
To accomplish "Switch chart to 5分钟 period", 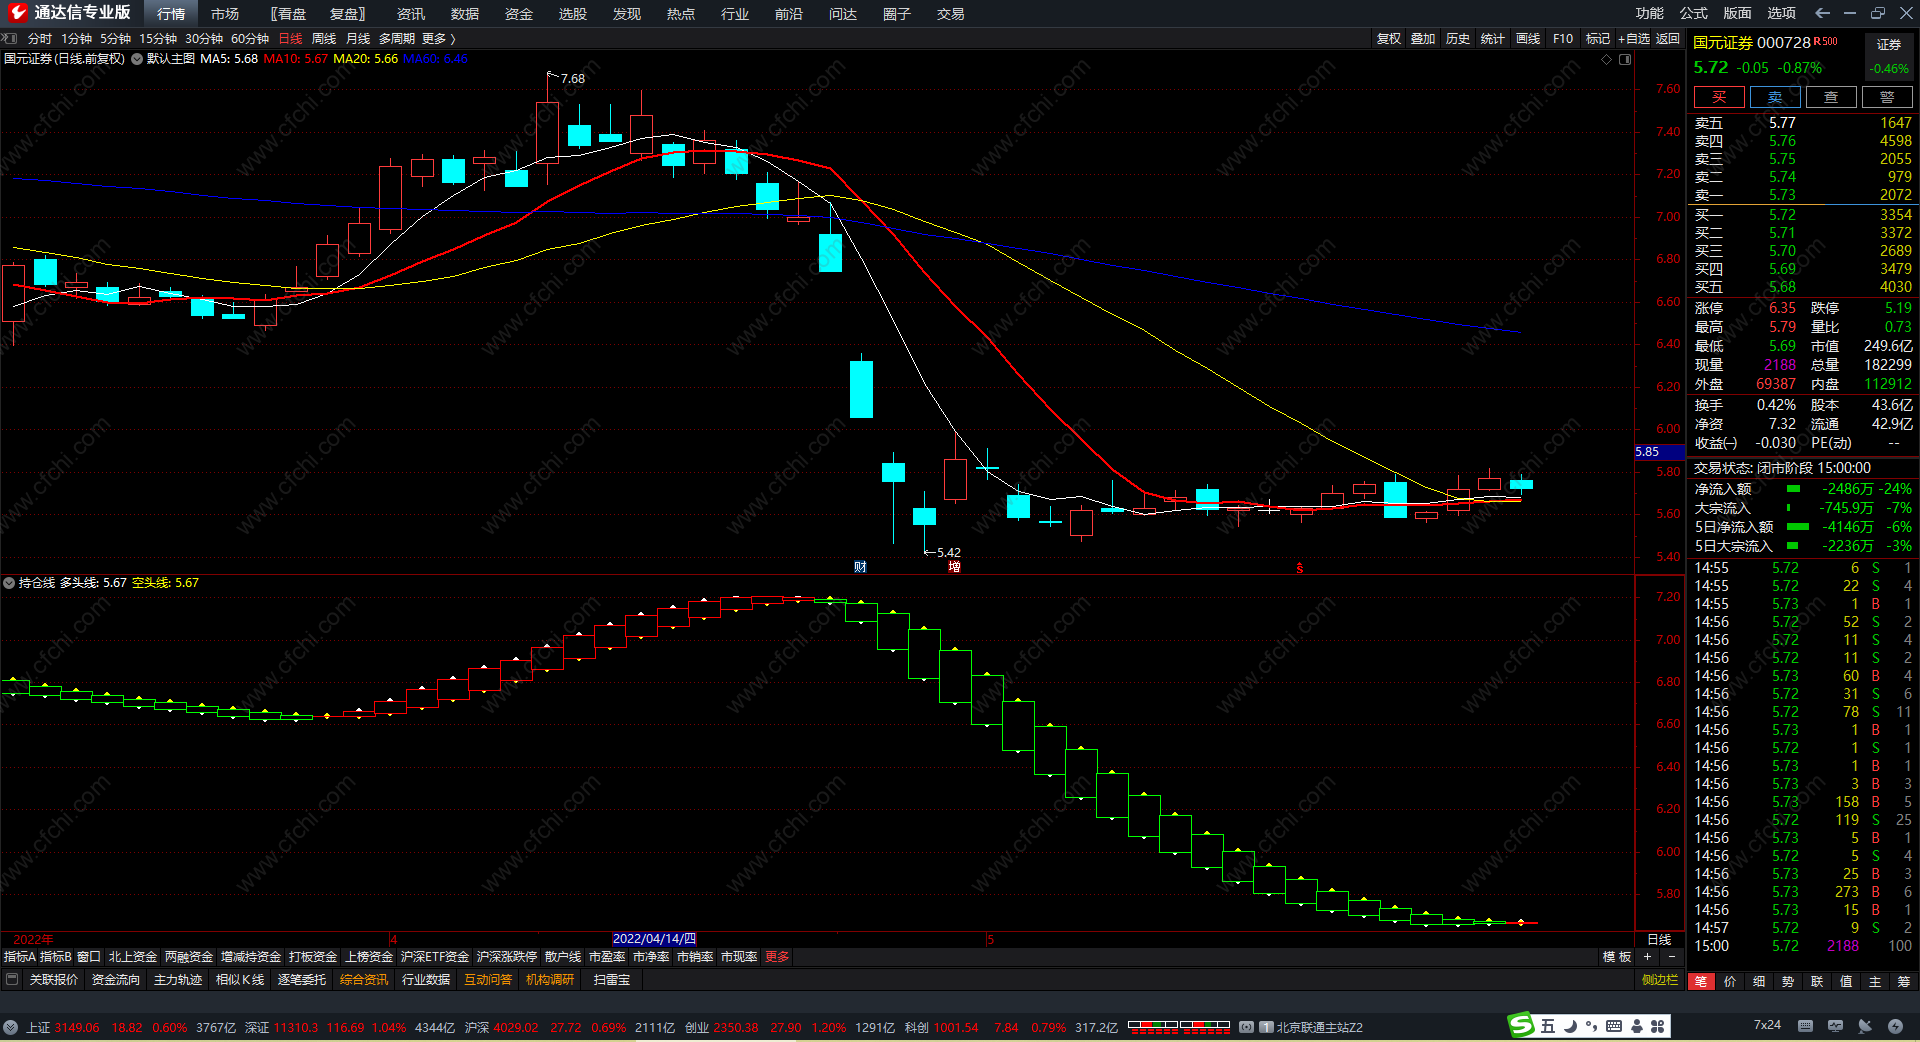I will click(115, 38).
